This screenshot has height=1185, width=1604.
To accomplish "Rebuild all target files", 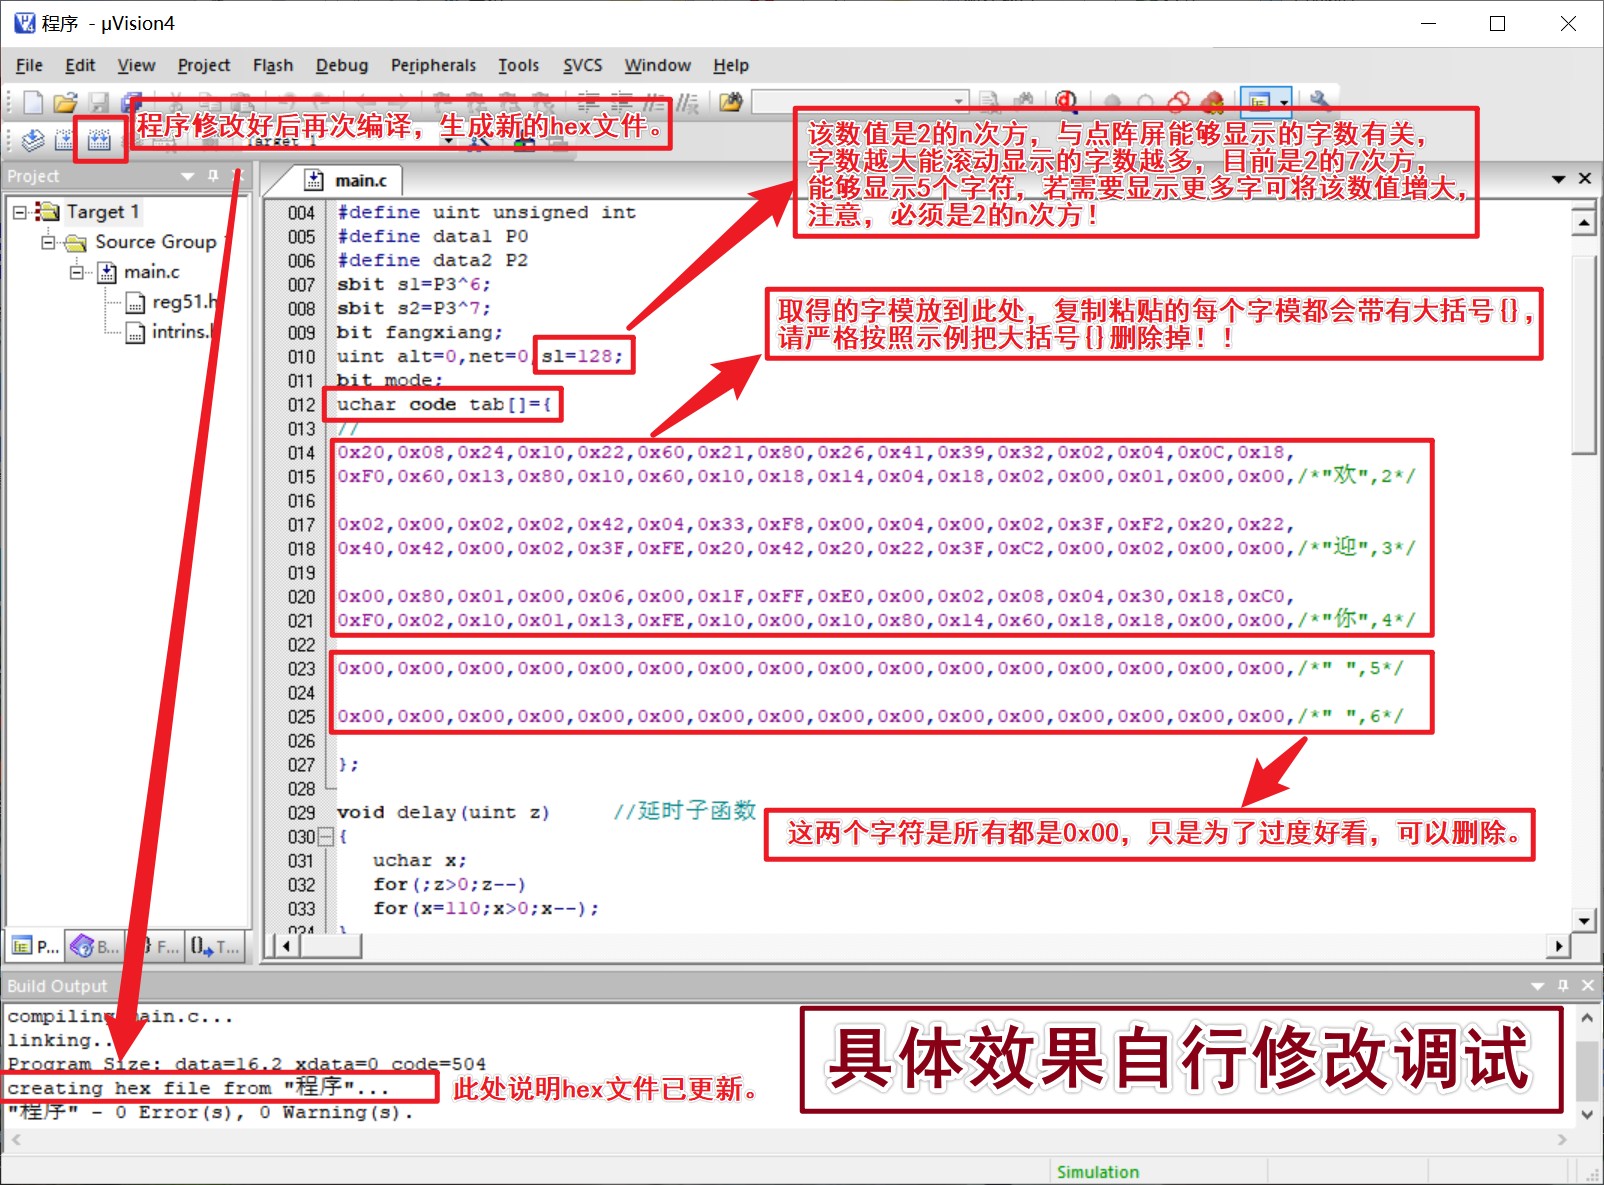I will coord(99,140).
